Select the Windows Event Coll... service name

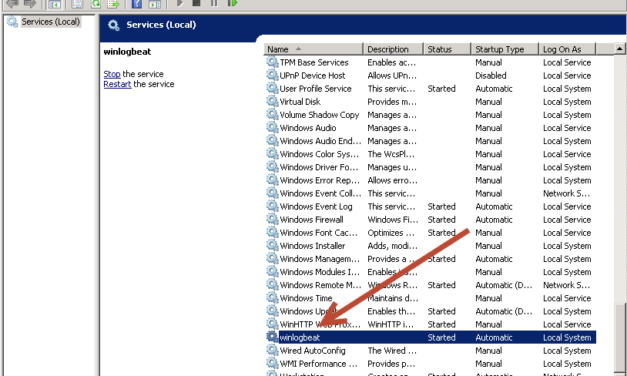tap(320, 193)
